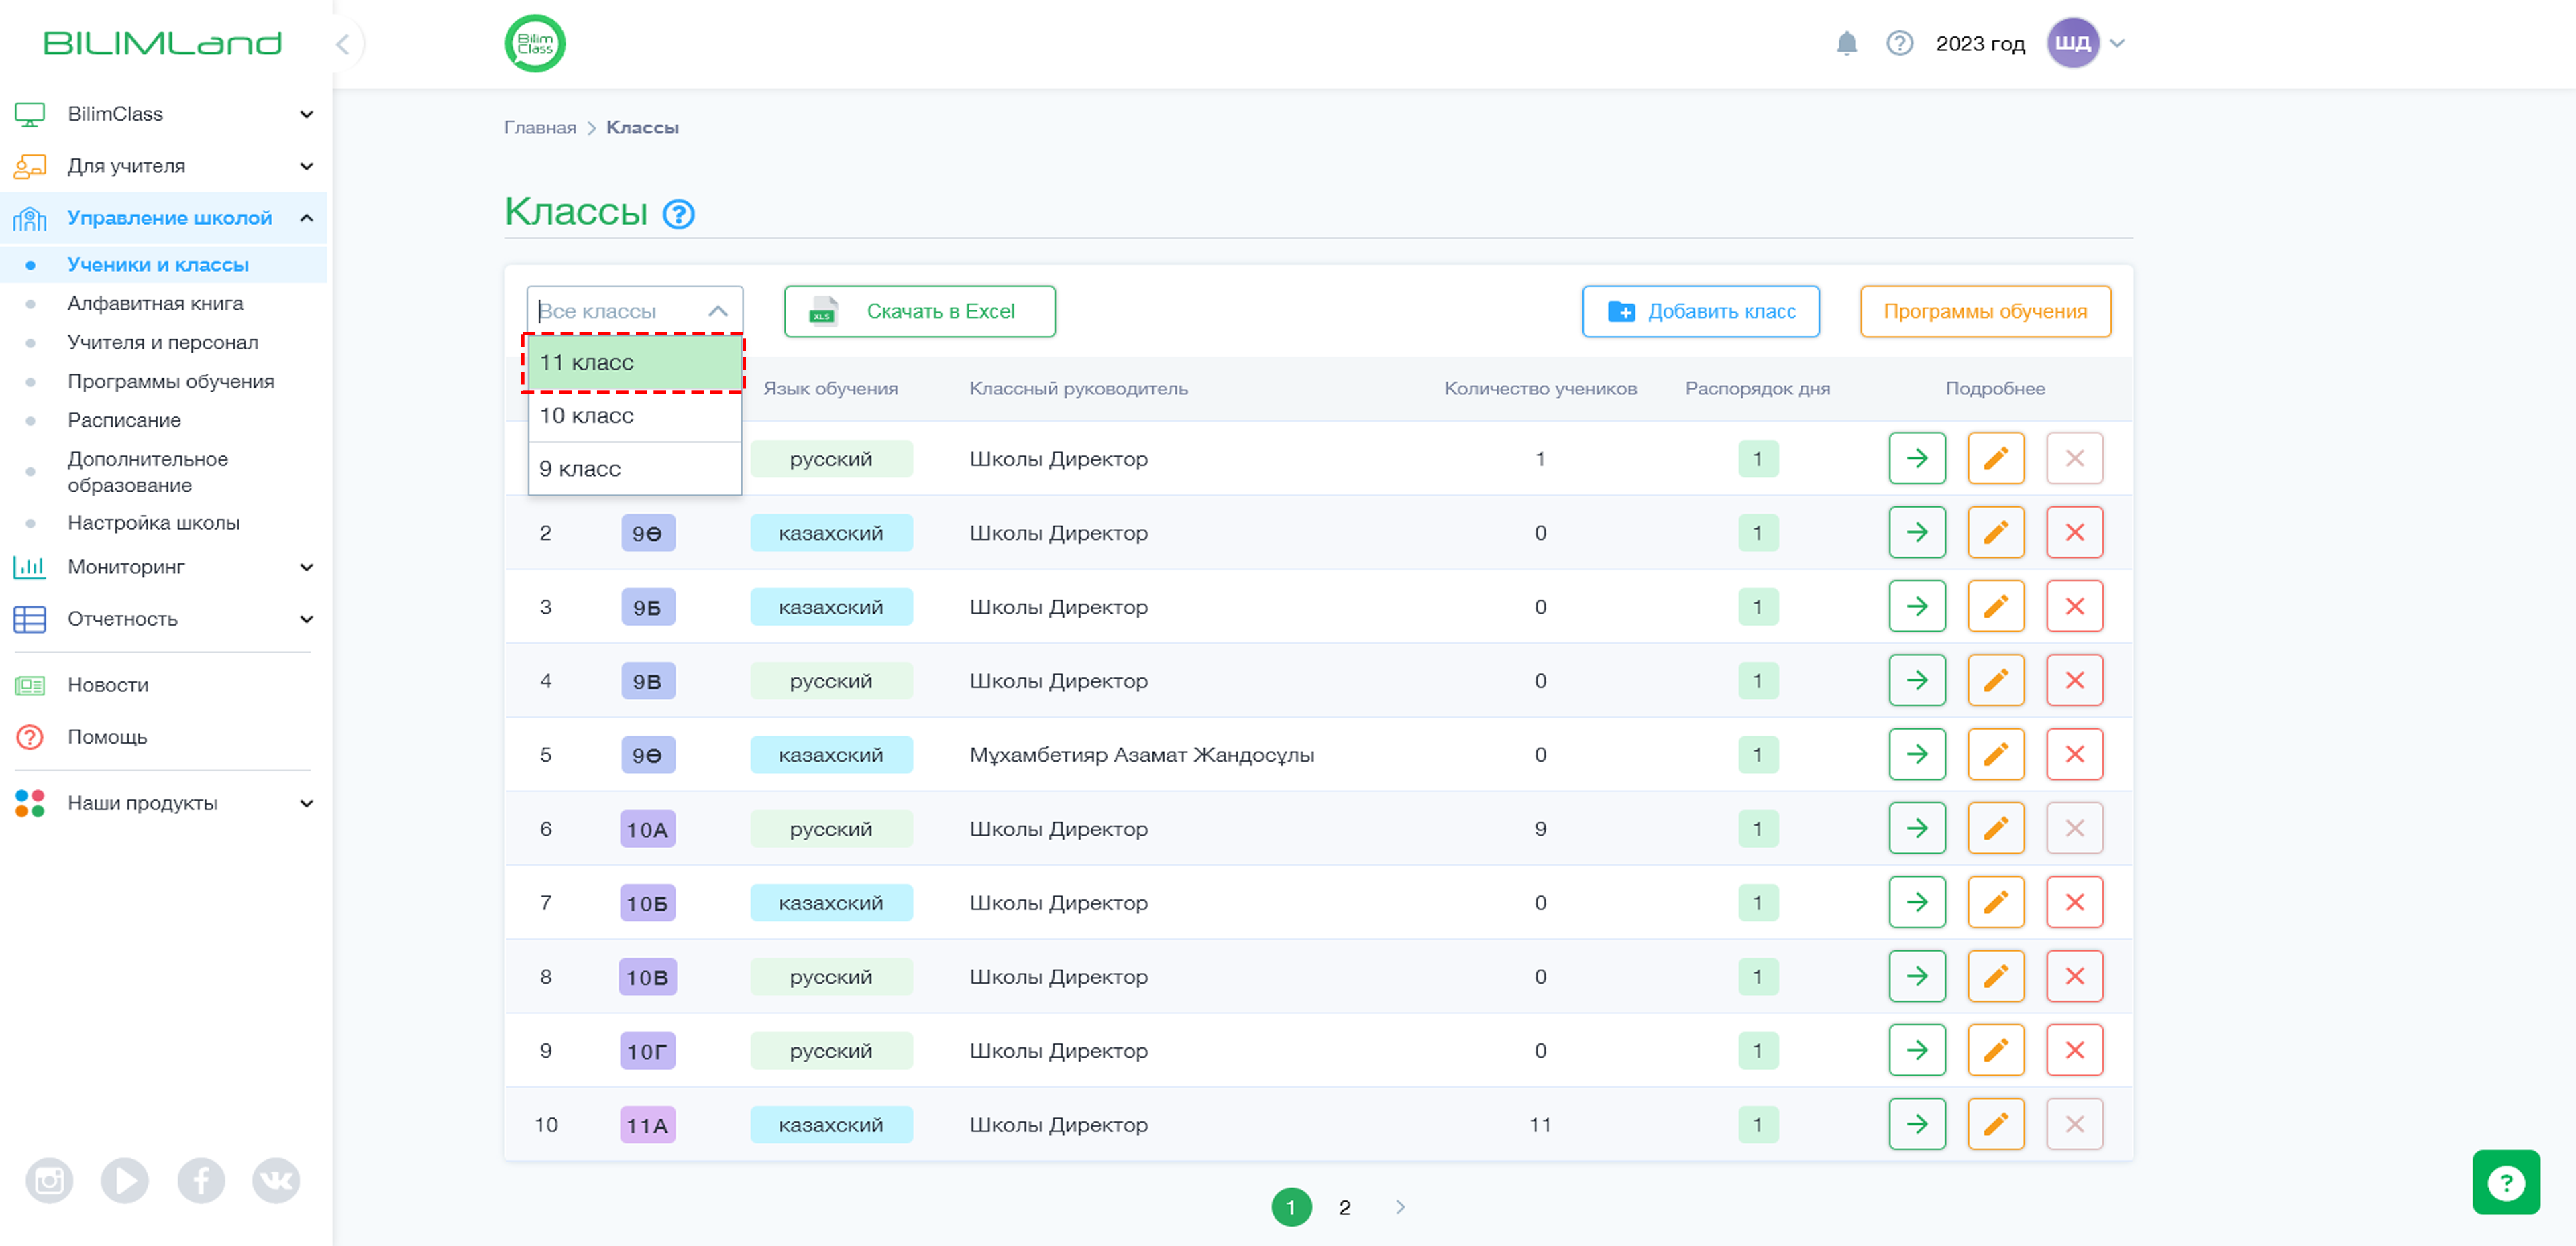Open details arrow for class 9Б

(x=1916, y=606)
